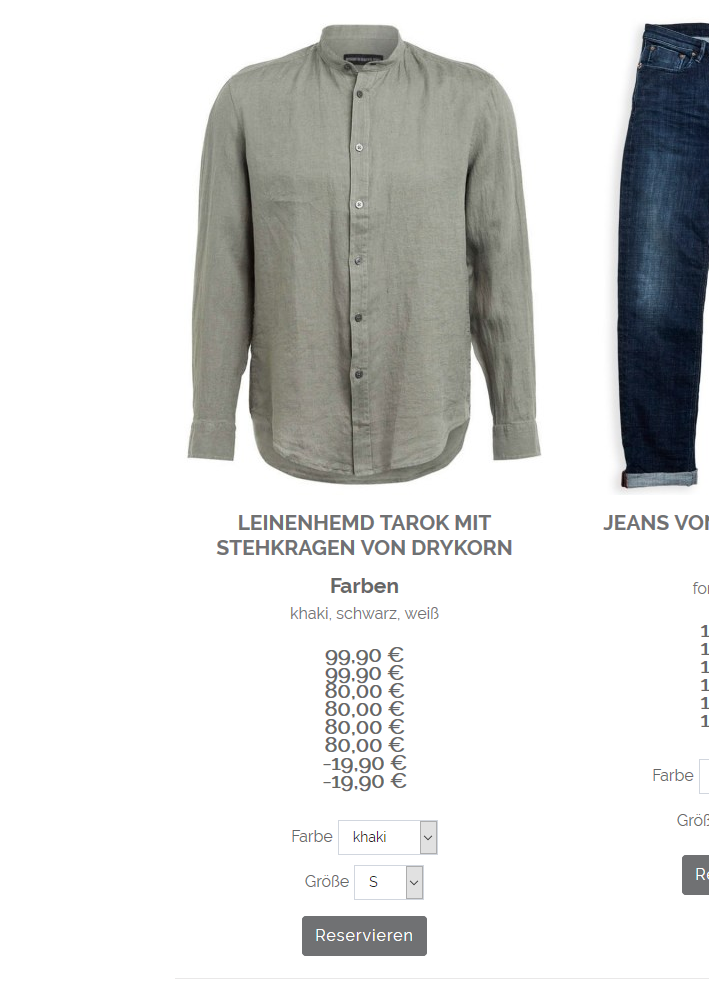The height and width of the screenshot is (985, 709).
Task: Open the Jeans von product title
Action: 656,523
